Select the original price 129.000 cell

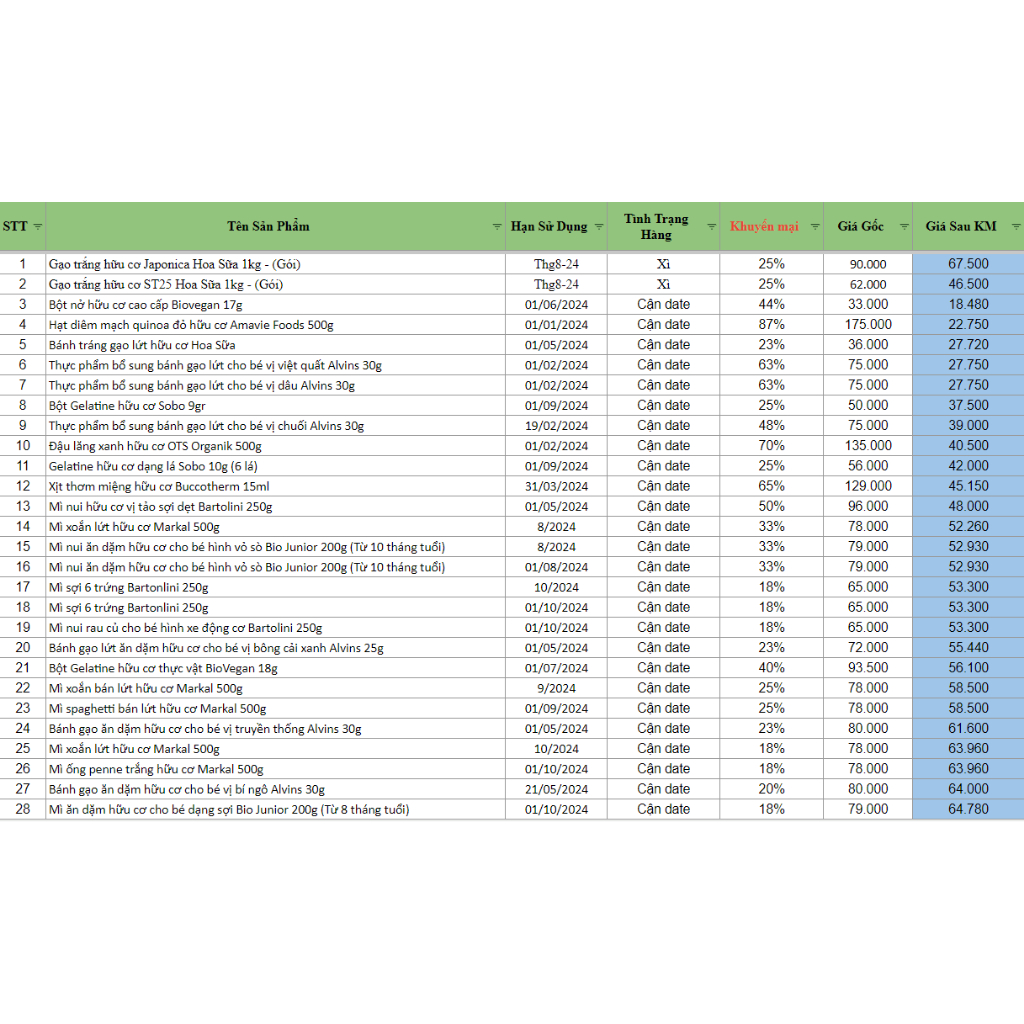coord(868,487)
